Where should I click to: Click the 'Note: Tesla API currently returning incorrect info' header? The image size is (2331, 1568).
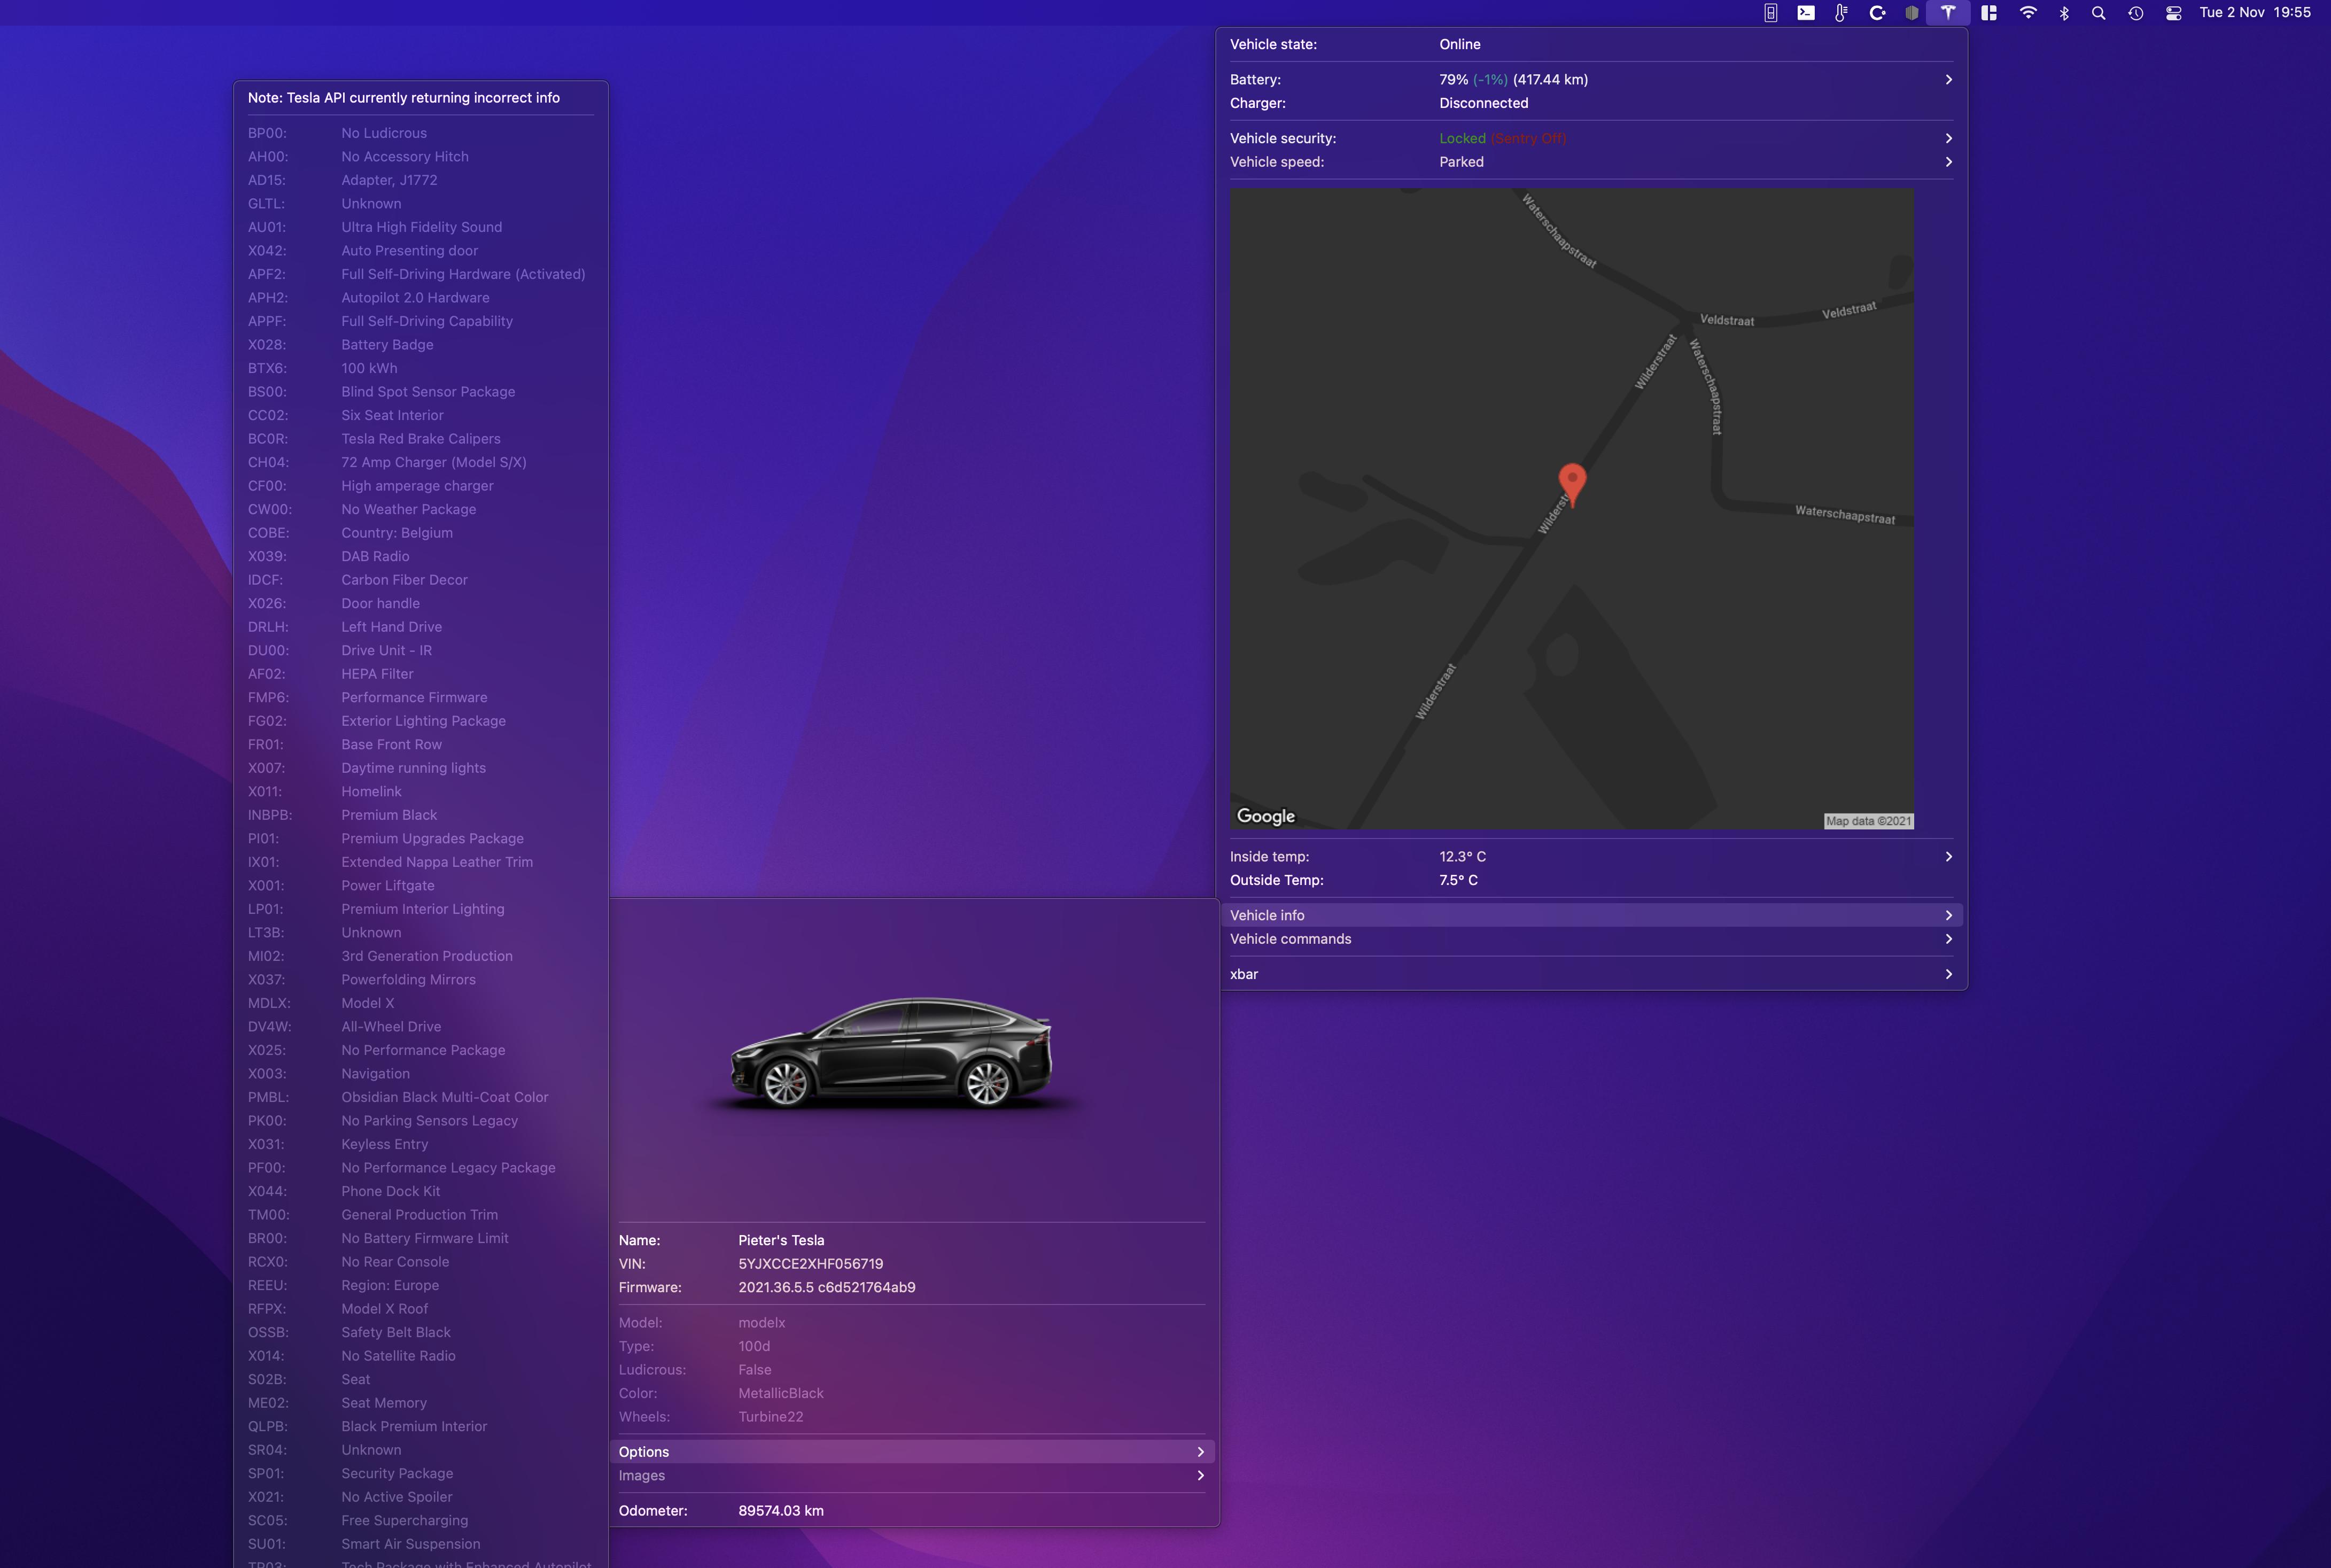(404, 98)
